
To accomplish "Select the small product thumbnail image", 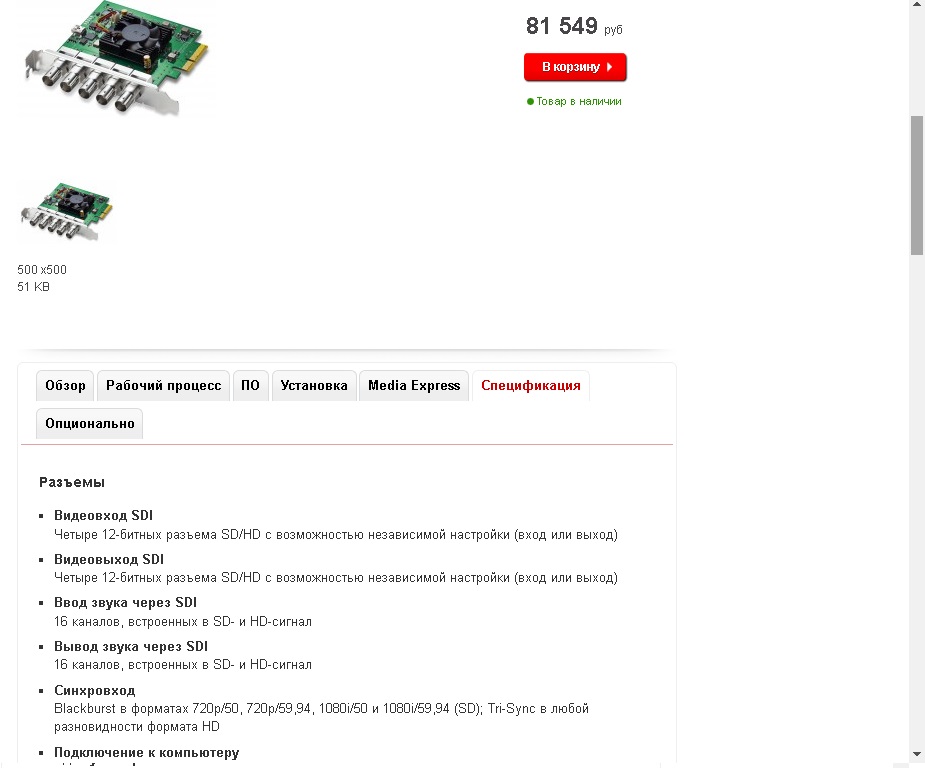I will click(x=67, y=212).
